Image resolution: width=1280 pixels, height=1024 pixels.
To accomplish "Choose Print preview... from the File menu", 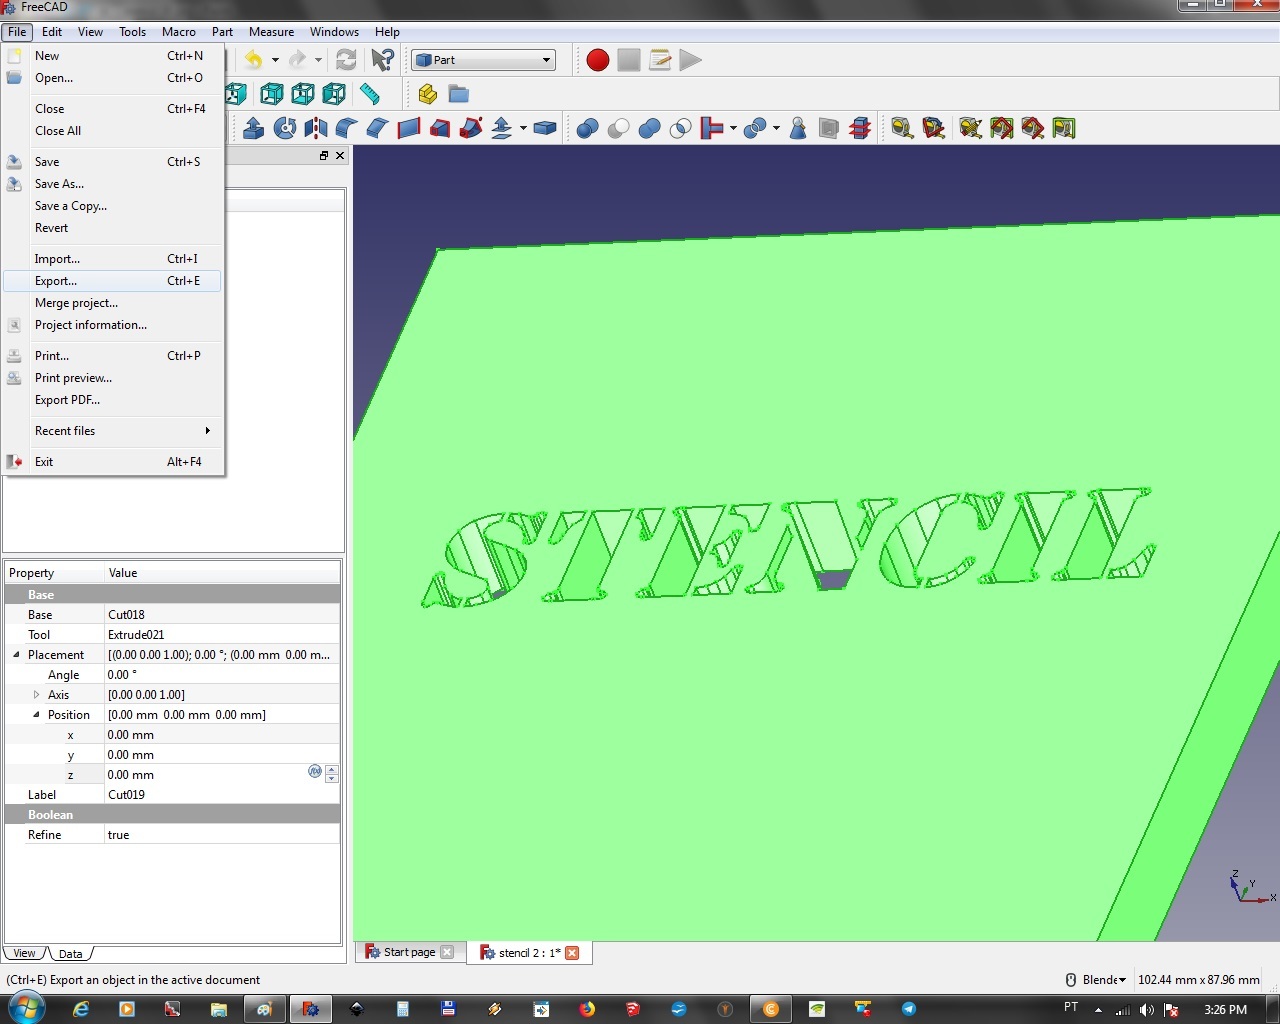I will (x=113, y=378).
